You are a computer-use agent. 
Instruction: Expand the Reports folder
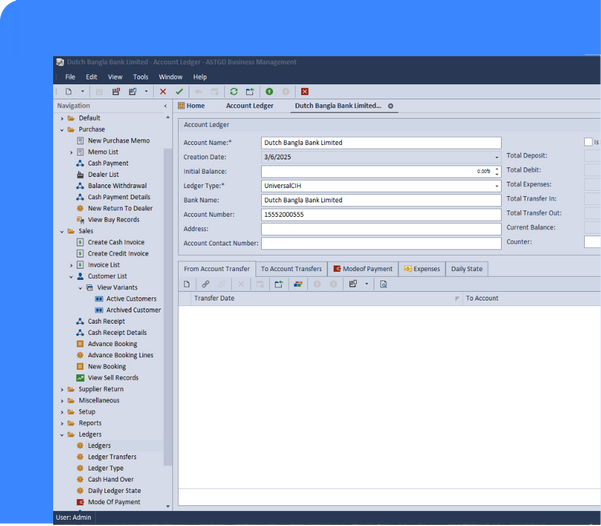coord(62,424)
